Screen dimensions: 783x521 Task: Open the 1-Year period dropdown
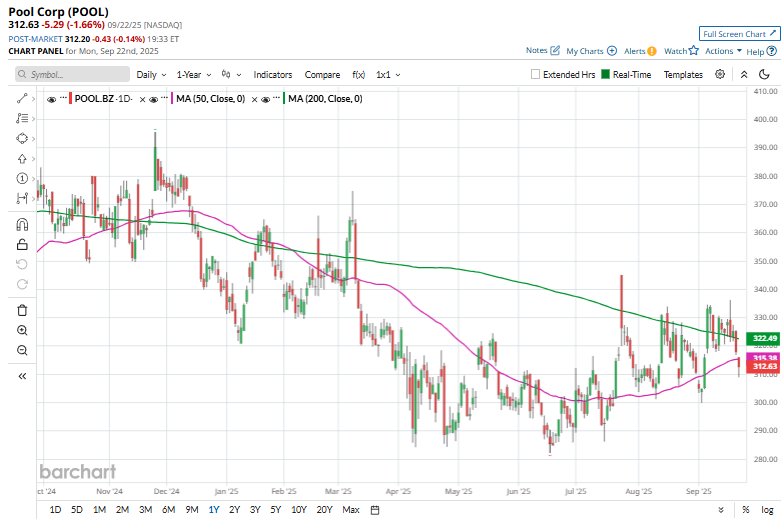point(194,74)
